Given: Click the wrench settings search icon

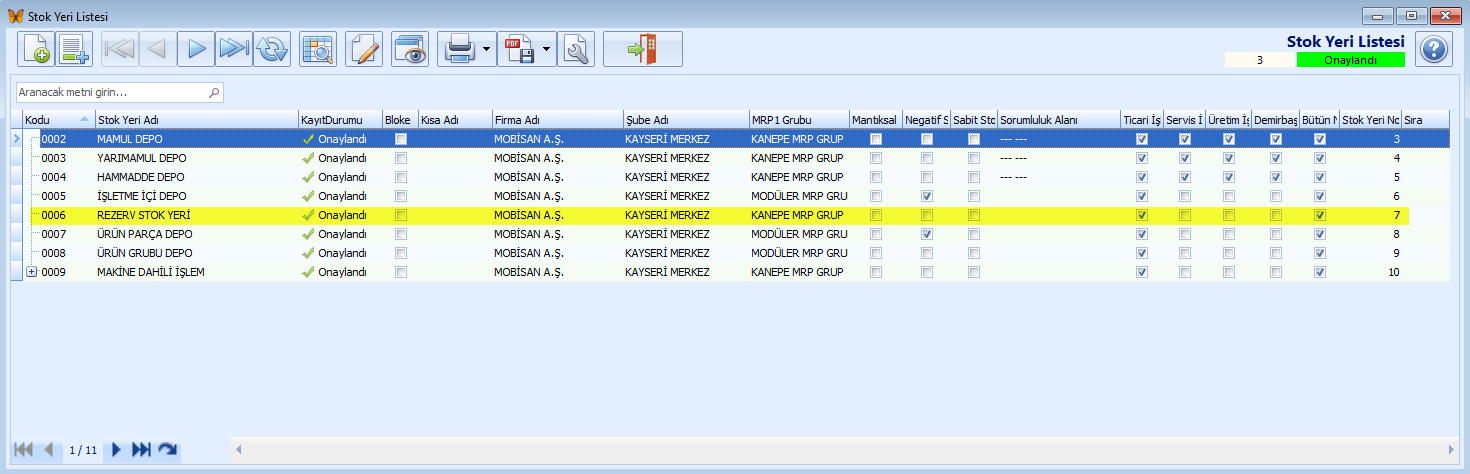Looking at the screenshot, I should coord(577,49).
